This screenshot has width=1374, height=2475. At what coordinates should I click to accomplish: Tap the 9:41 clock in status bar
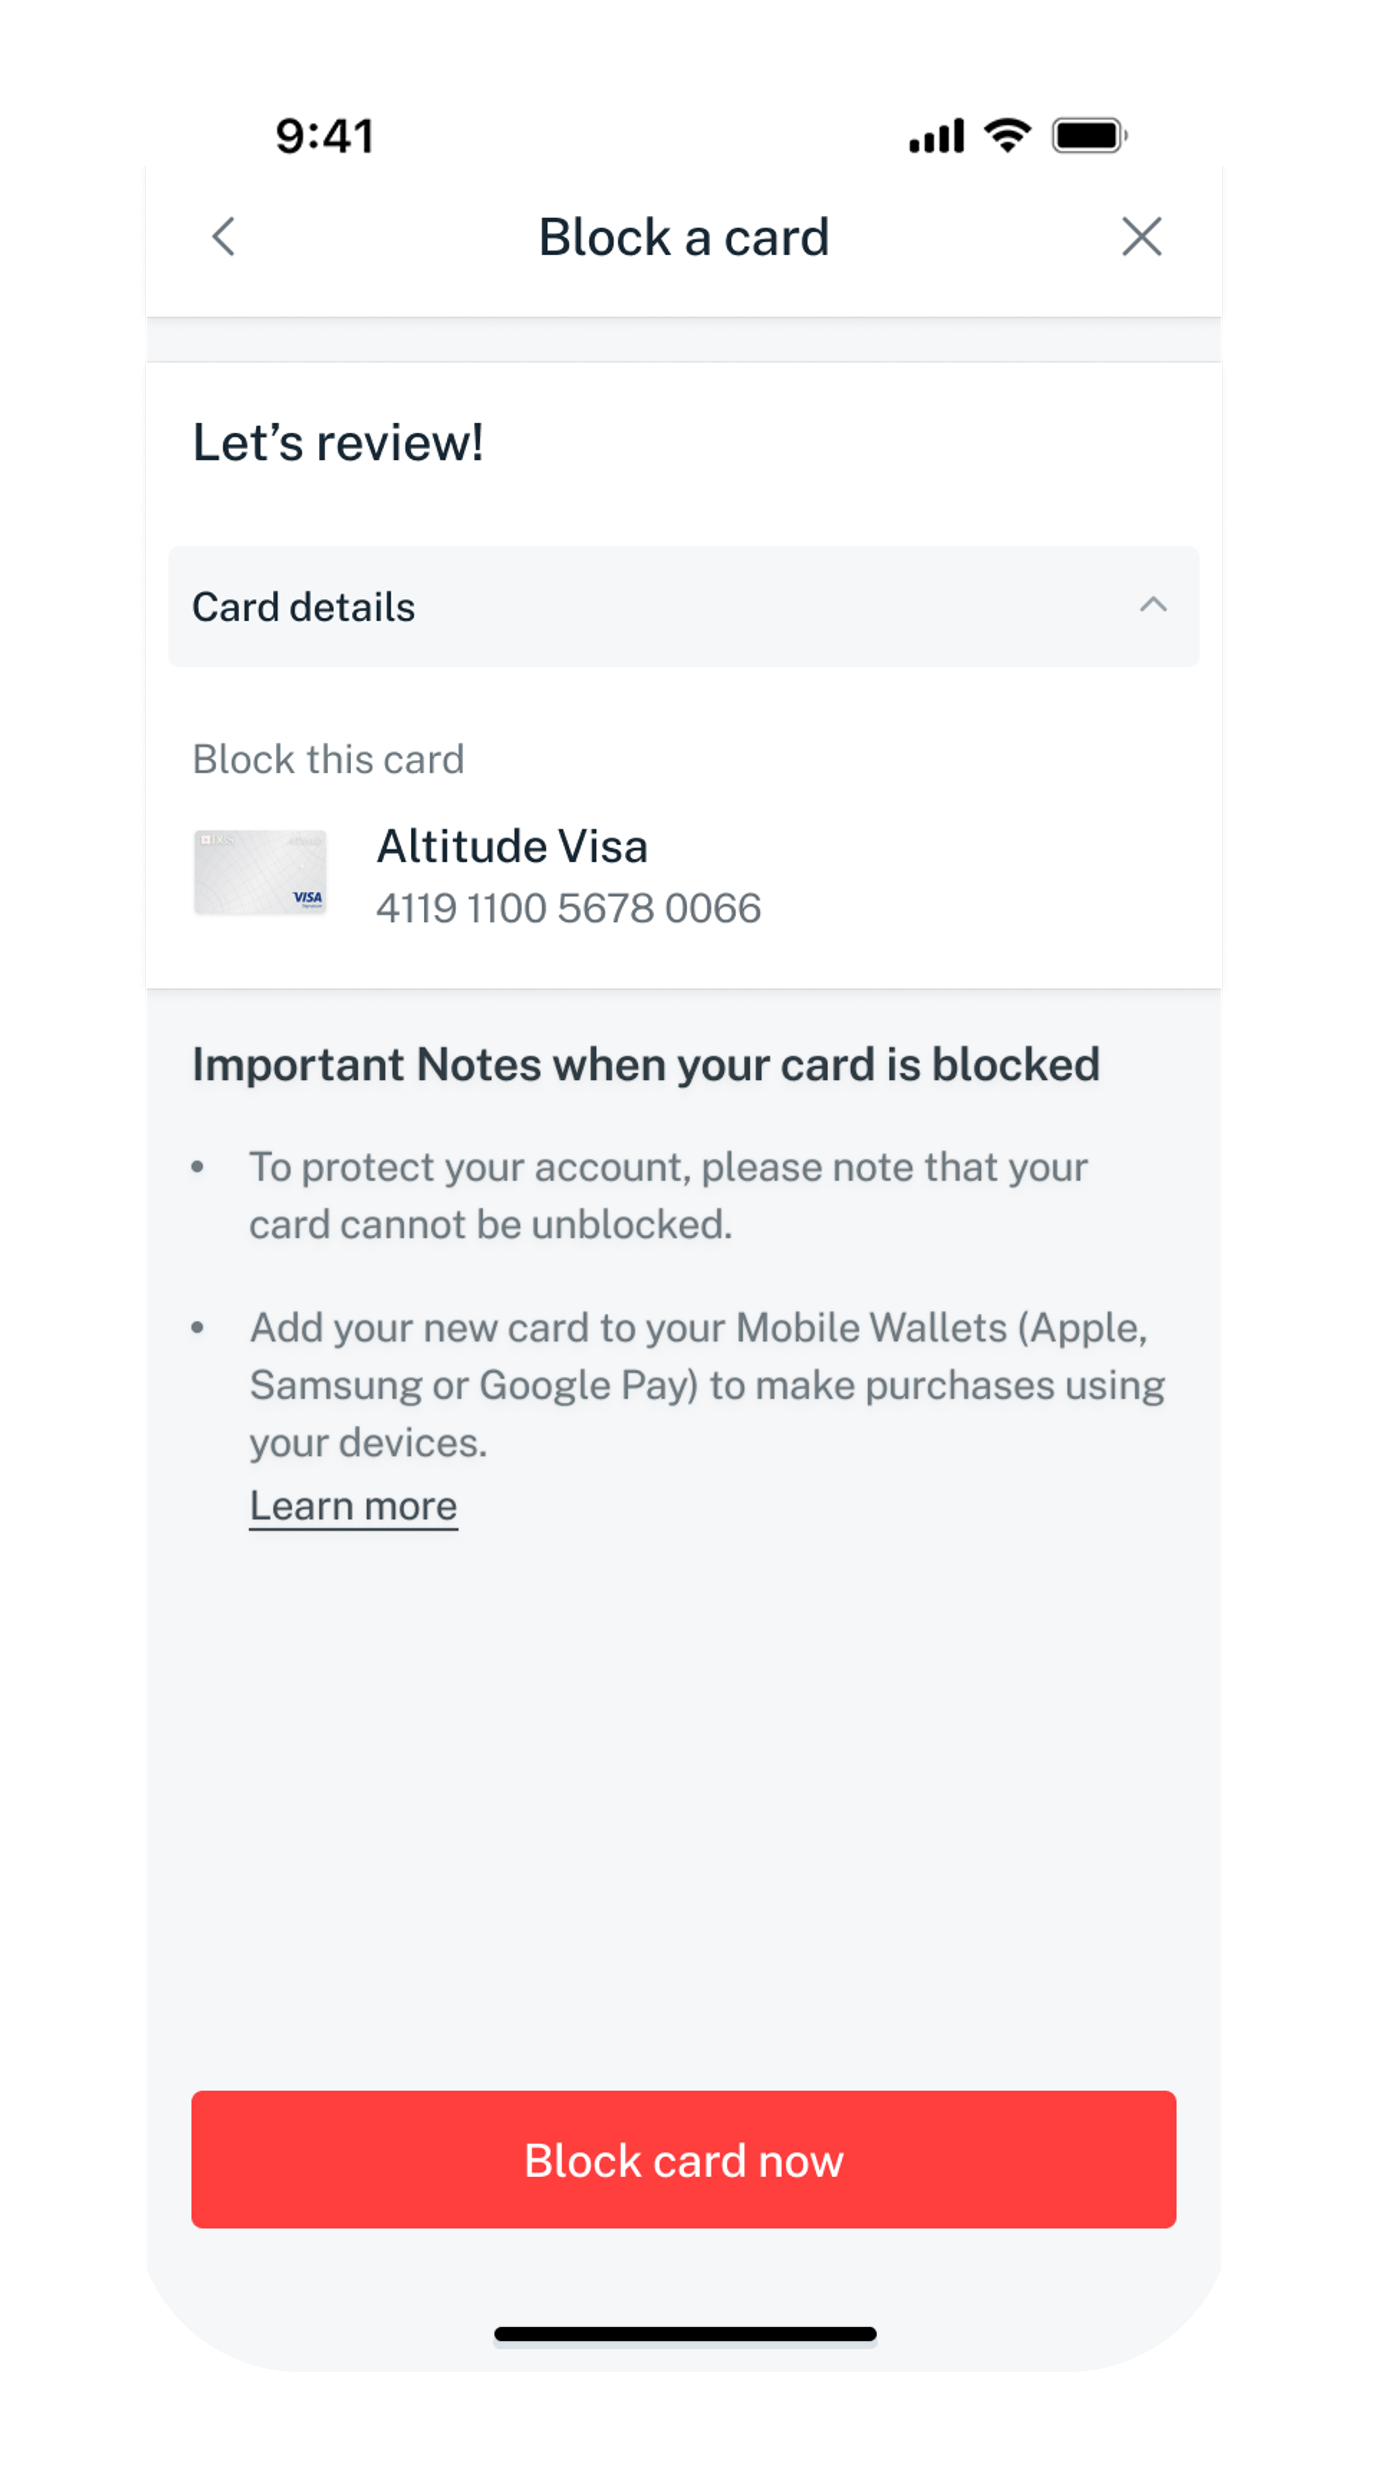(325, 136)
